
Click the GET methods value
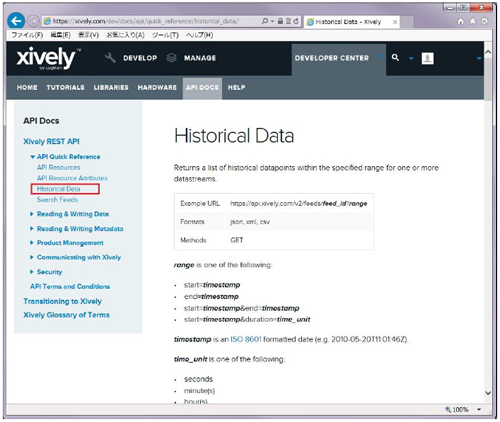(237, 240)
